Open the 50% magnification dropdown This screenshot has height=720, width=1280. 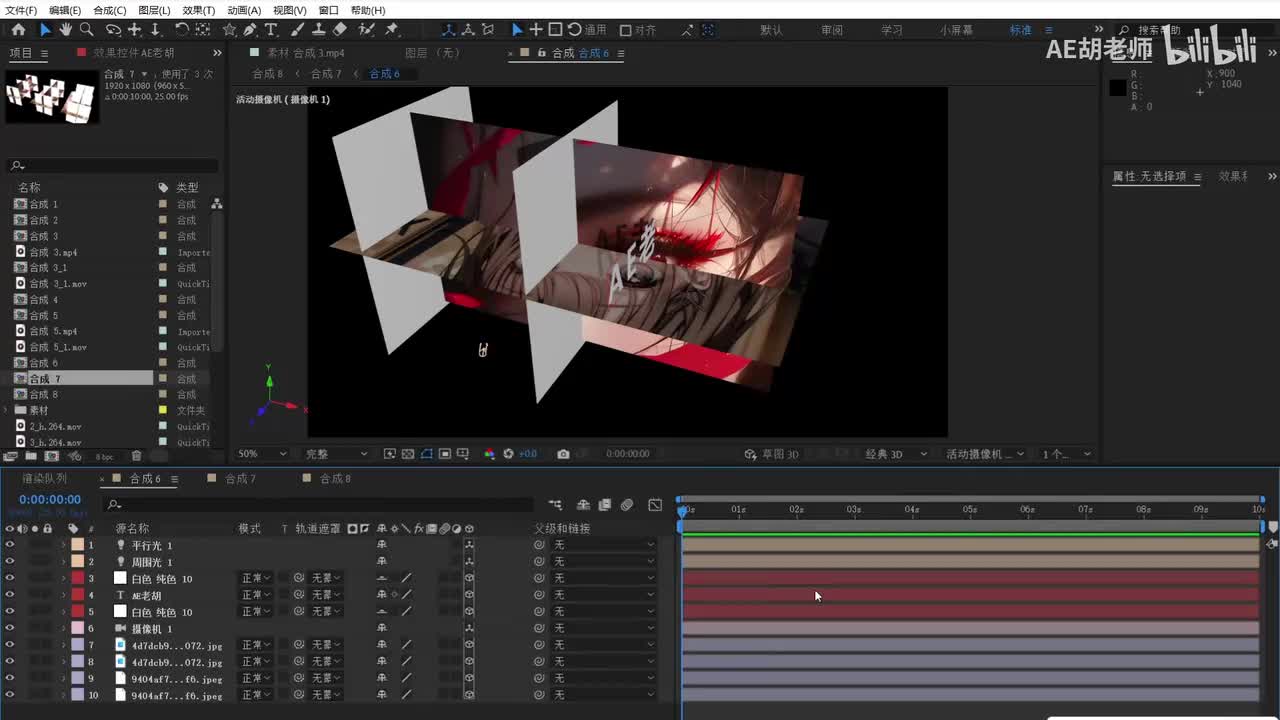(x=264, y=454)
